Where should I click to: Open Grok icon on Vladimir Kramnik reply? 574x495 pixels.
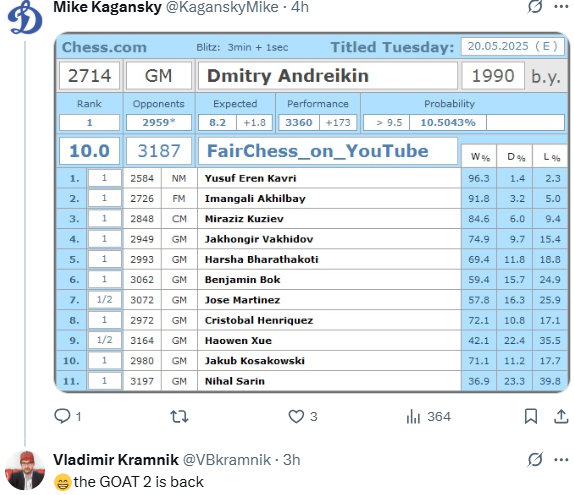535,459
